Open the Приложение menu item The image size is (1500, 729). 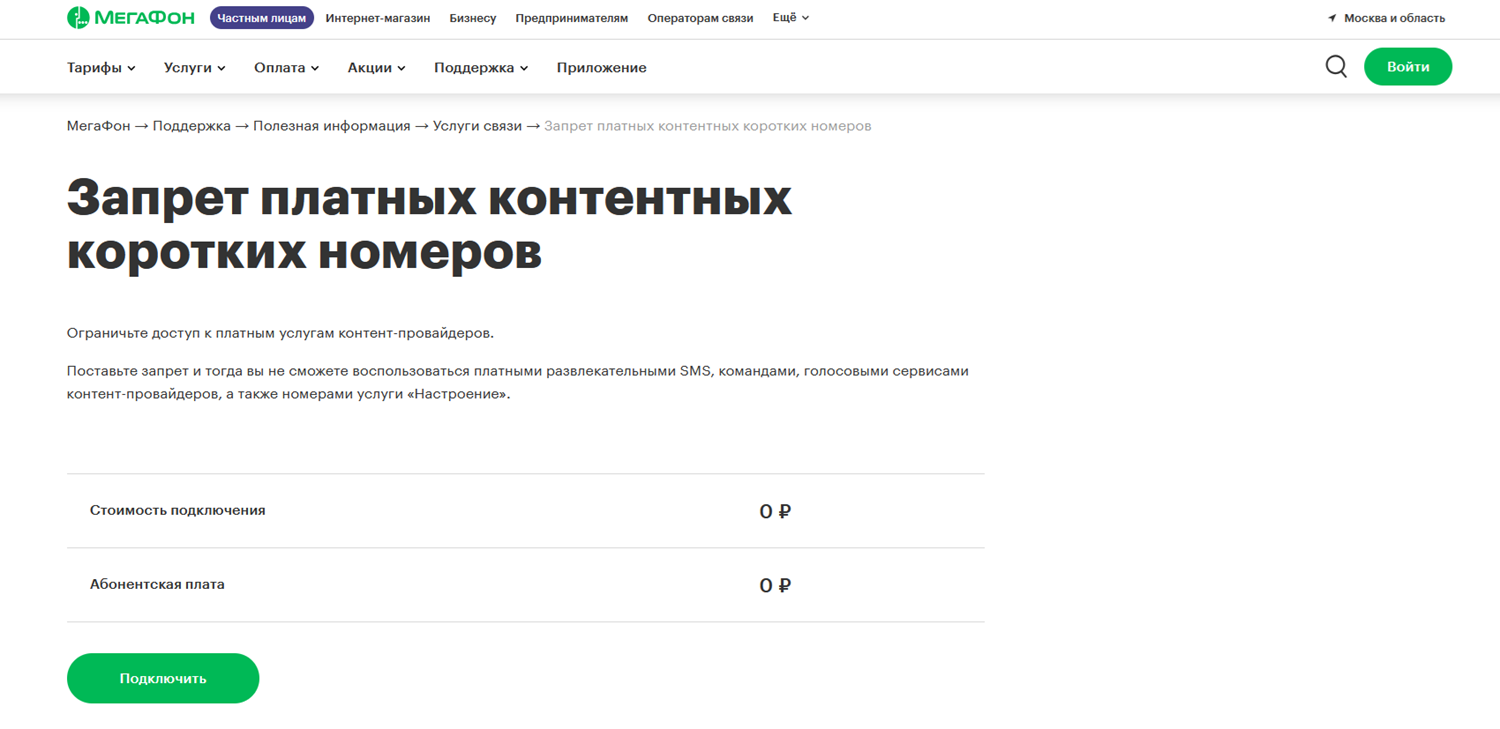click(x=602, y=68)
